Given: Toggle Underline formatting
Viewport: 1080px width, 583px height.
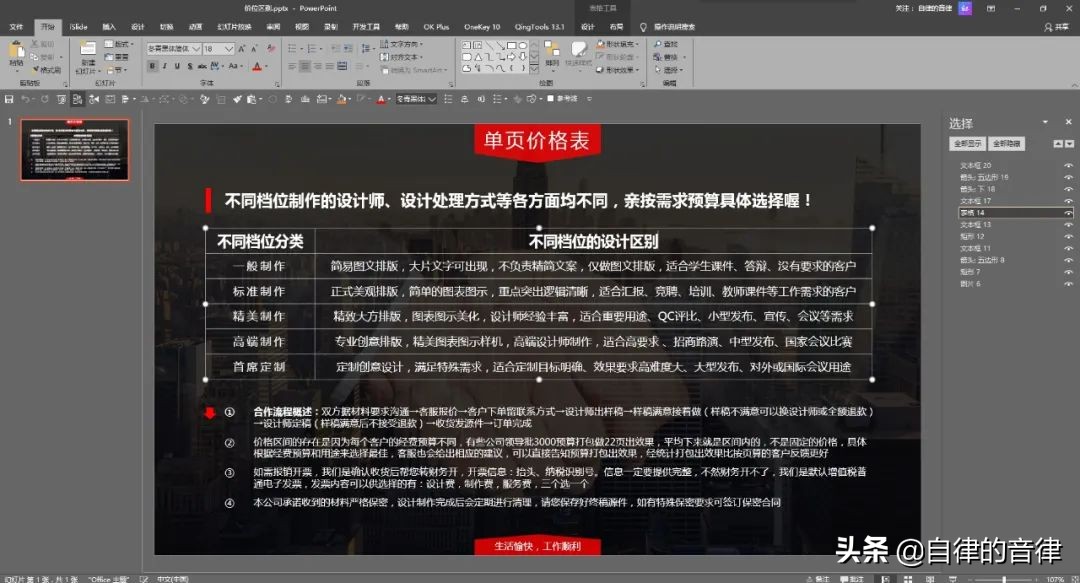Looking at the screenshot, I should pos(177,66).
